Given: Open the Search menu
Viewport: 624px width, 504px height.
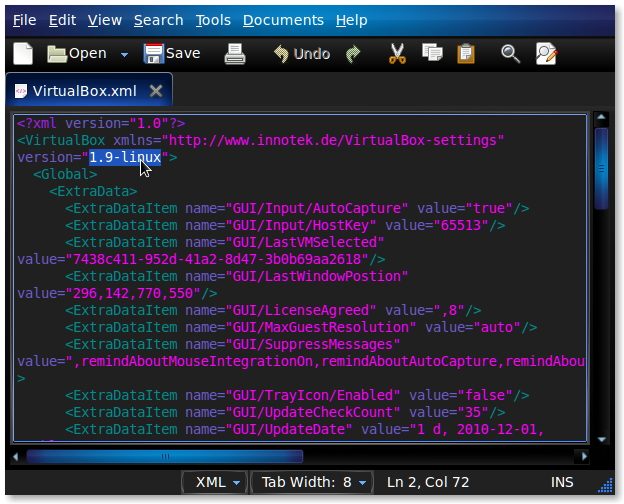Looking at the screenshot, I should 158,20.
